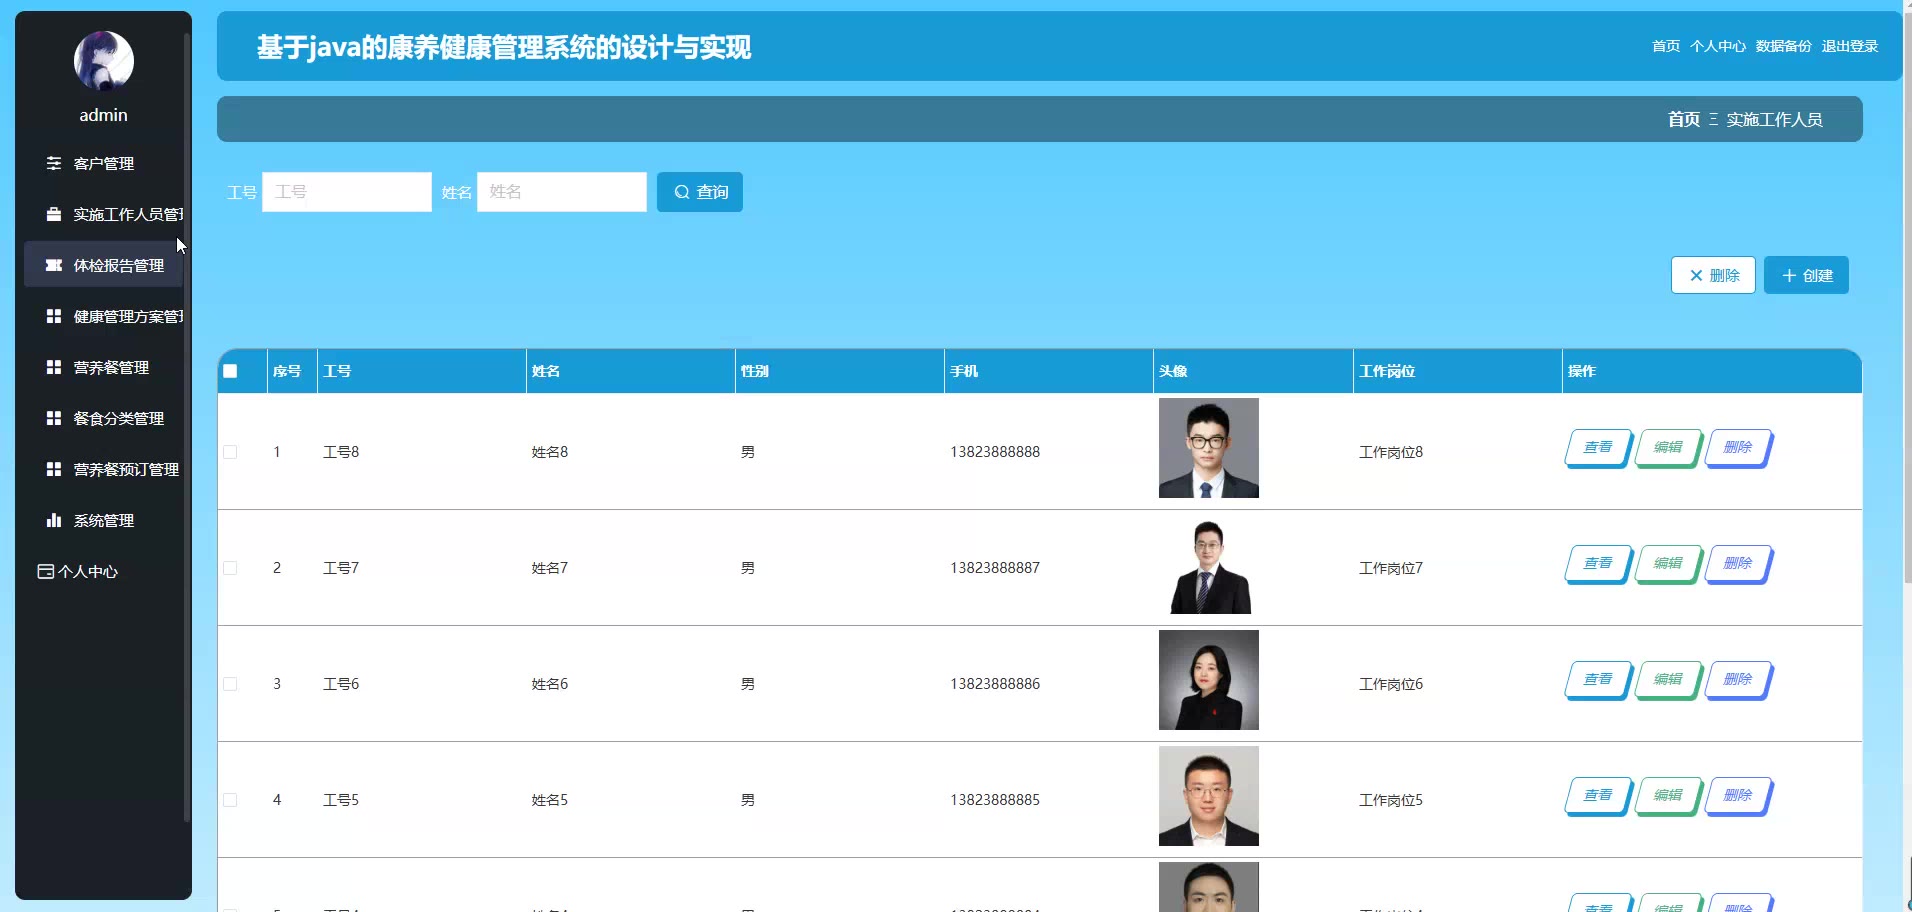Click the grid icon beside 健康管理方案管理

pyautogui.click(x=54, y=316)
